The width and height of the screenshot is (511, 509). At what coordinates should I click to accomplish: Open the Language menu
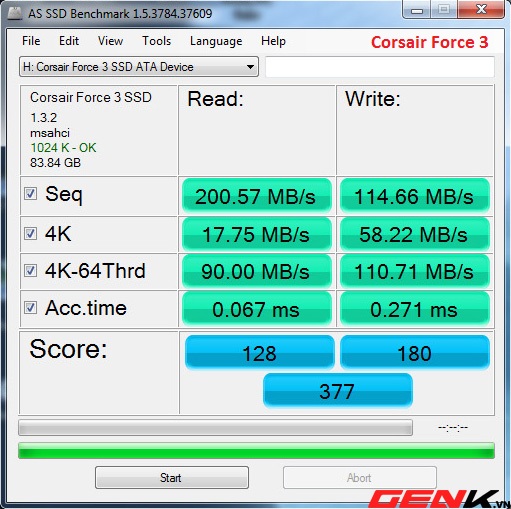[x=216, y=41]
